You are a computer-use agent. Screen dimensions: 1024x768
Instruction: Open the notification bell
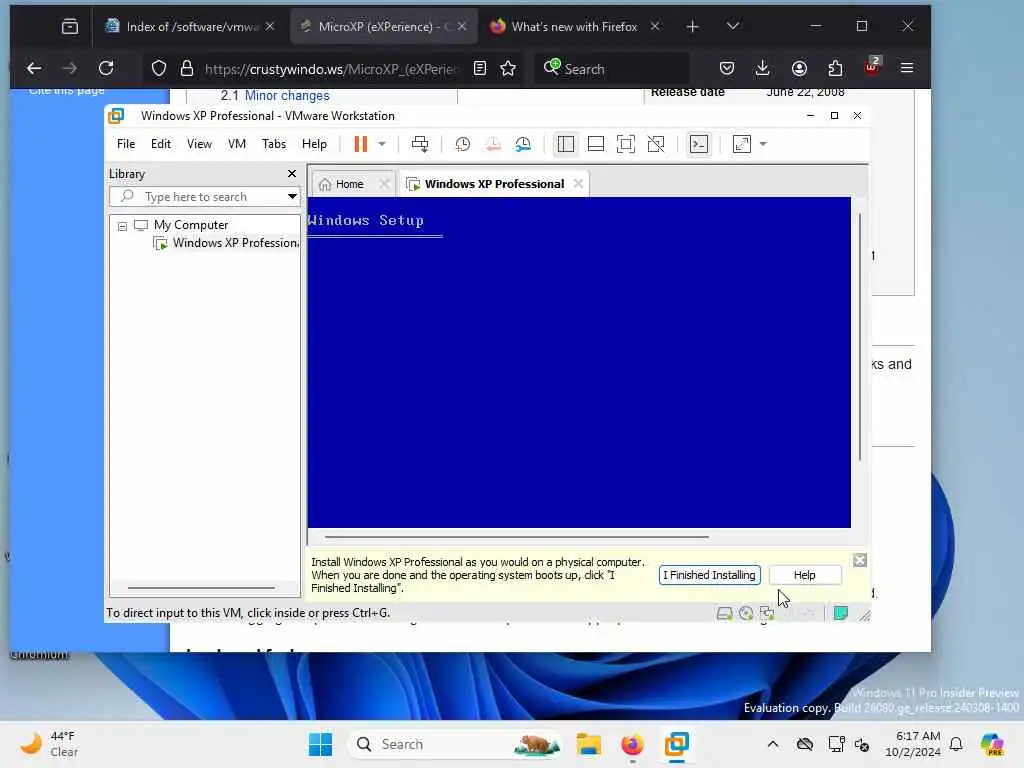tap(956, 744)
